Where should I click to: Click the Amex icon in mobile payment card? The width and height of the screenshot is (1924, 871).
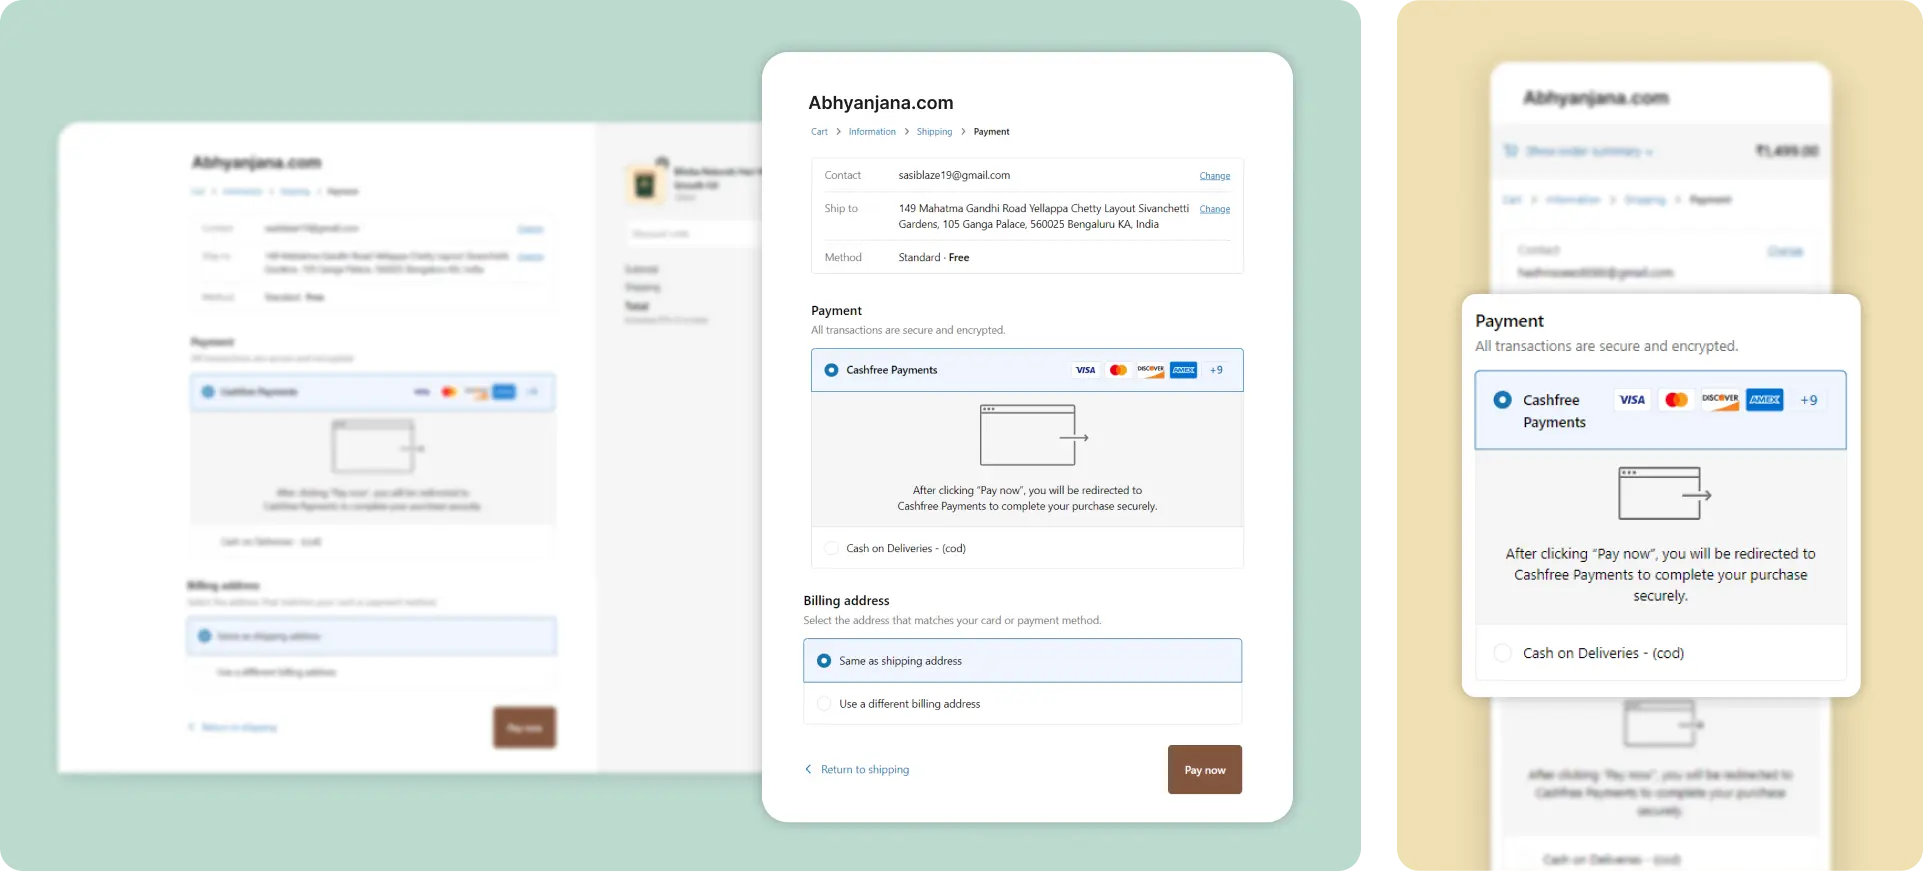(x=1765, y=400)
